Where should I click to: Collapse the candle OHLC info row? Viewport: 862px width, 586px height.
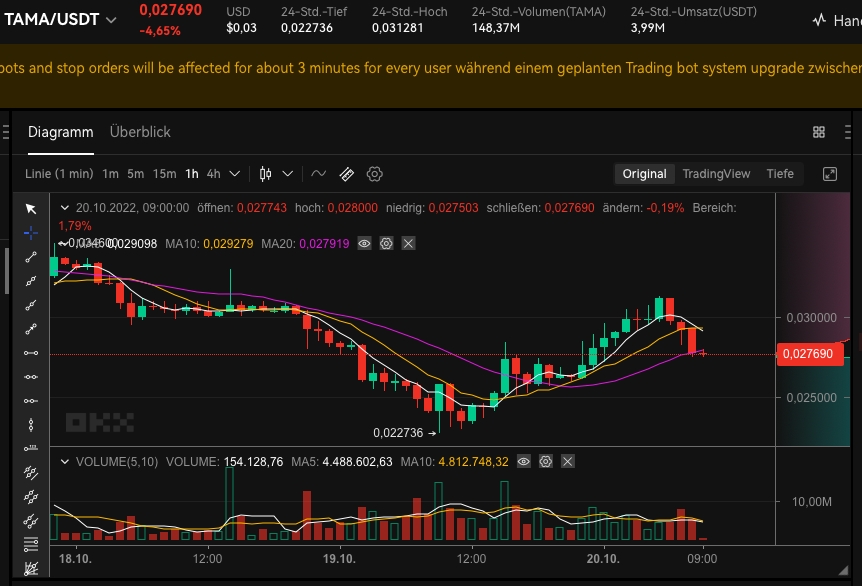point(65,208)
